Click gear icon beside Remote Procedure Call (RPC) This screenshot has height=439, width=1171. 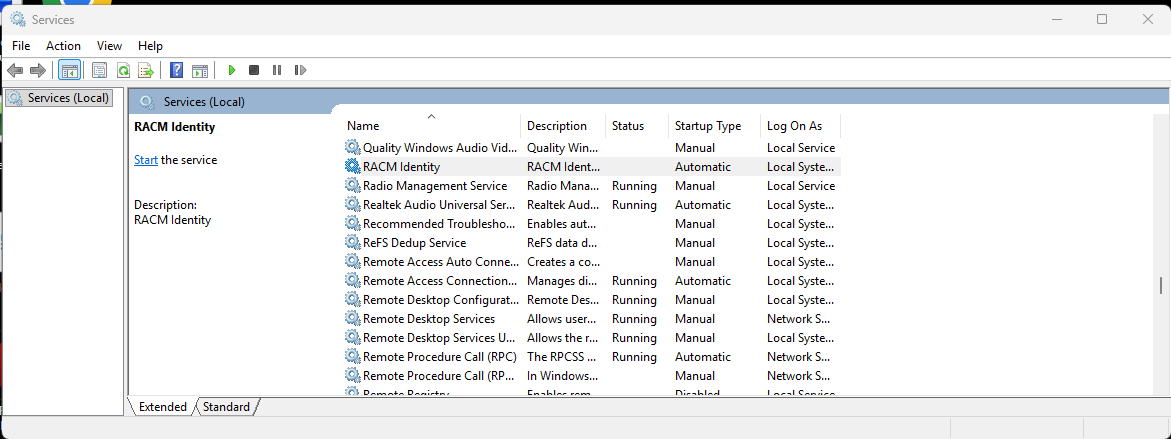[352, 357]
